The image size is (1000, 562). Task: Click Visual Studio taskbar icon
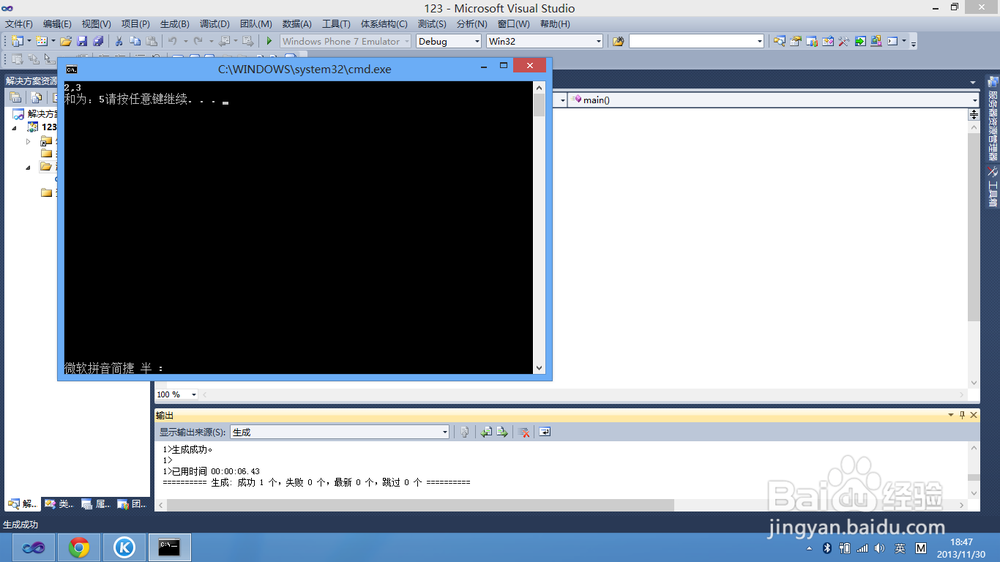coord(33,547)
